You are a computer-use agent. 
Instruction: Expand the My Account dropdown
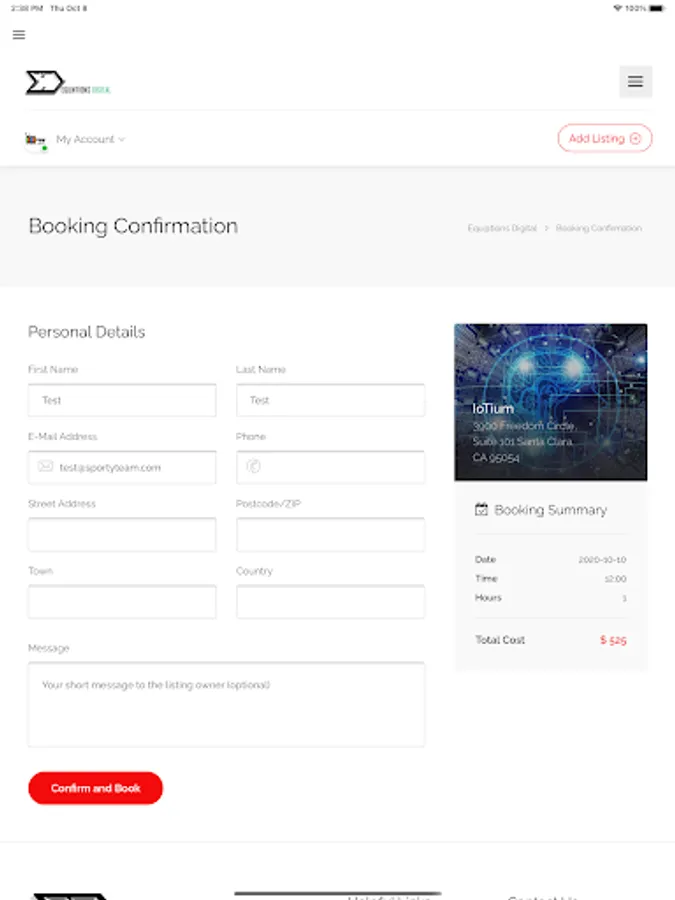tap(90, 140)
